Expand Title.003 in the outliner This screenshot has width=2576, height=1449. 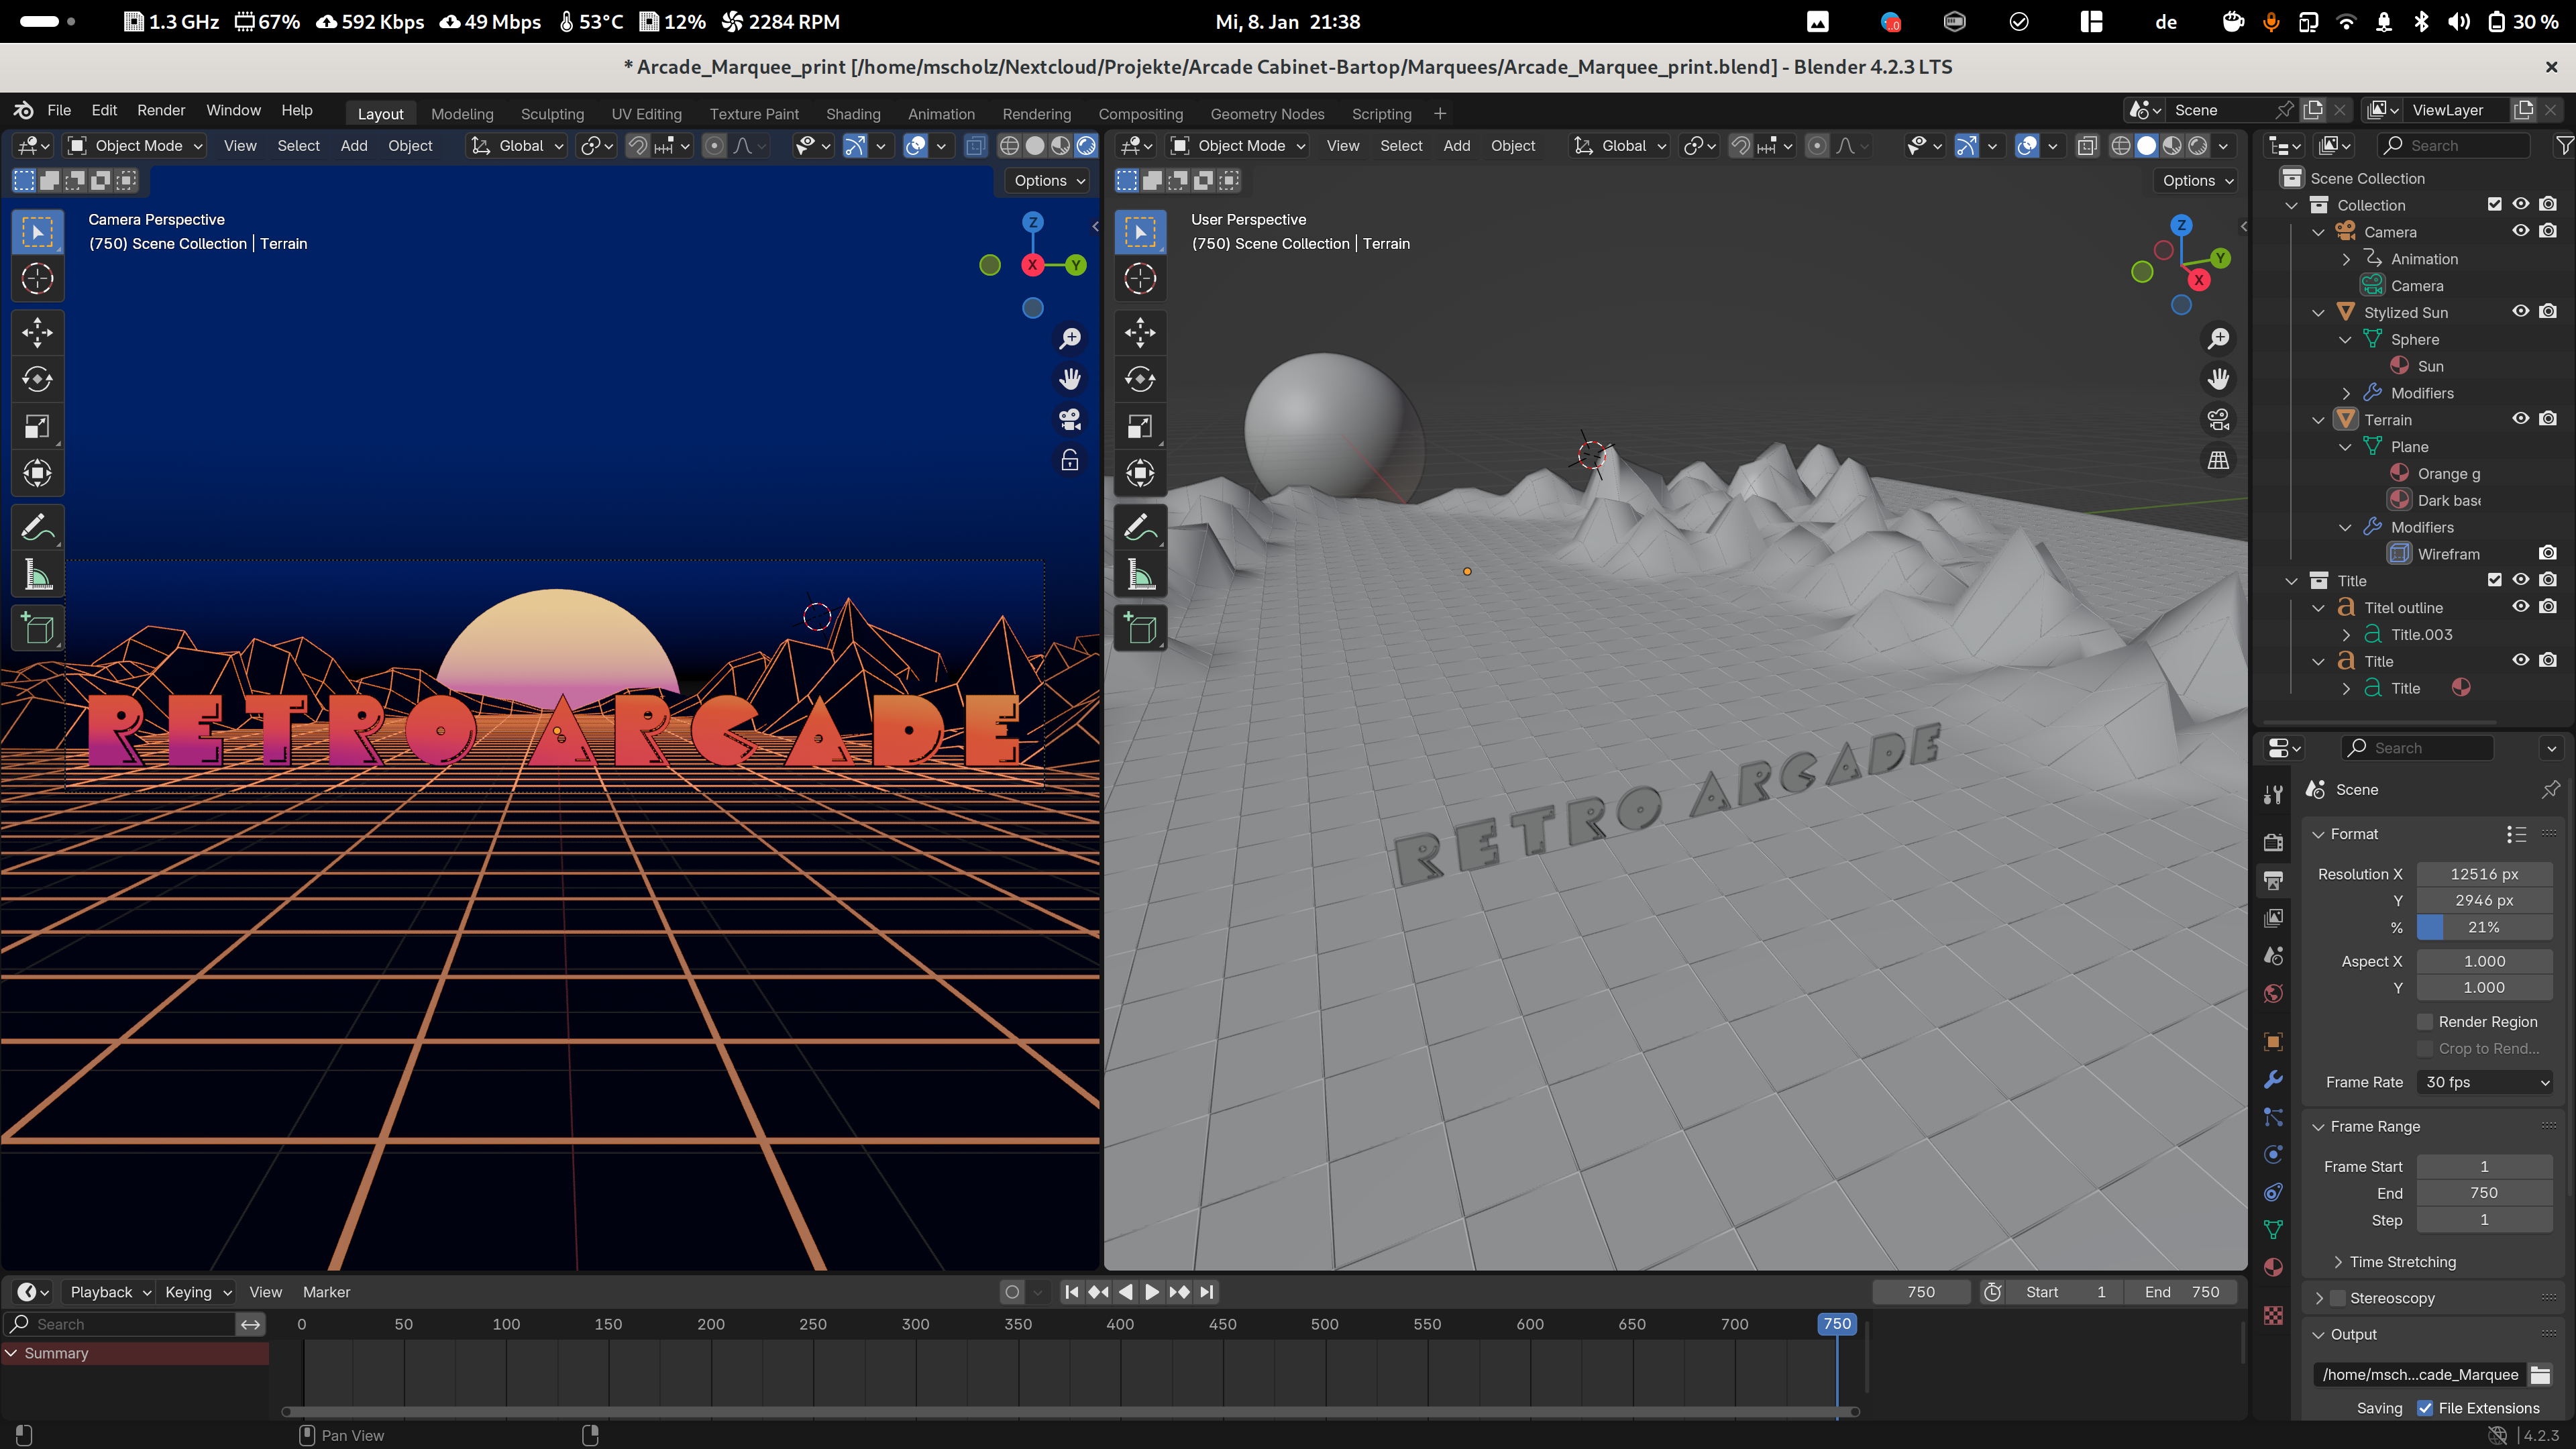coord(2346,635)
